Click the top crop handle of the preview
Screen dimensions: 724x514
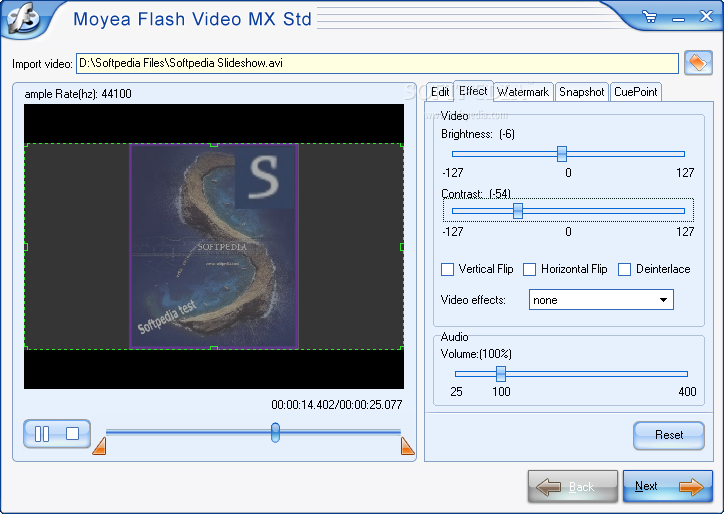point(214,145)
